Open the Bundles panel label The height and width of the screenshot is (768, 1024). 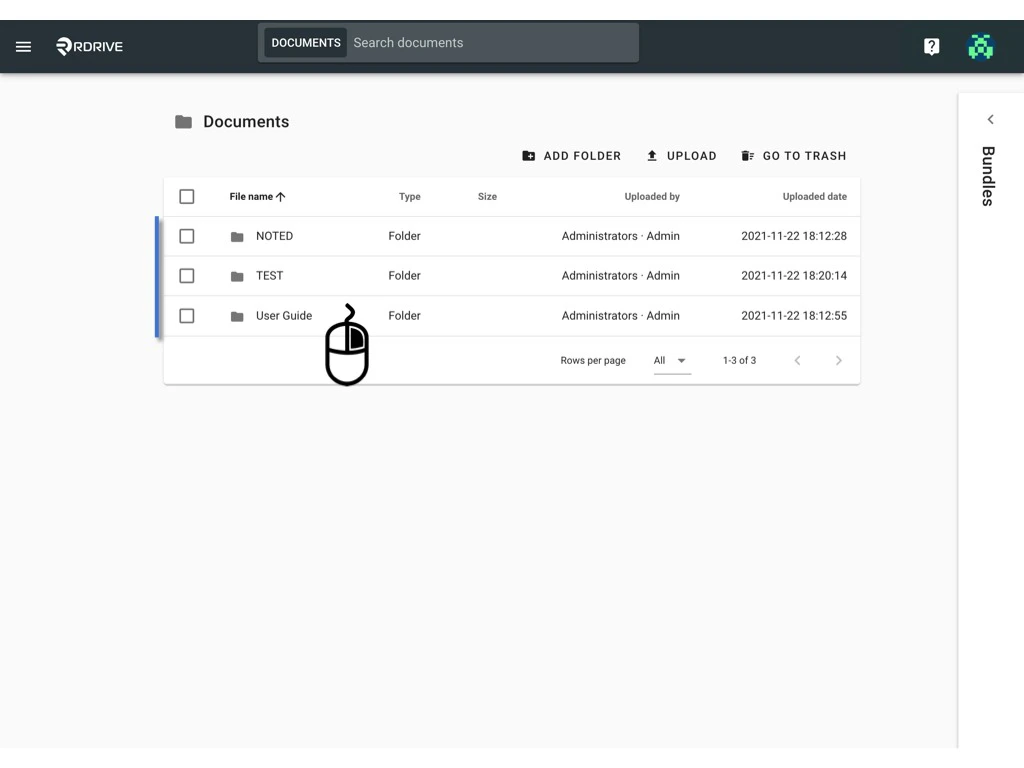pos(988,177)
